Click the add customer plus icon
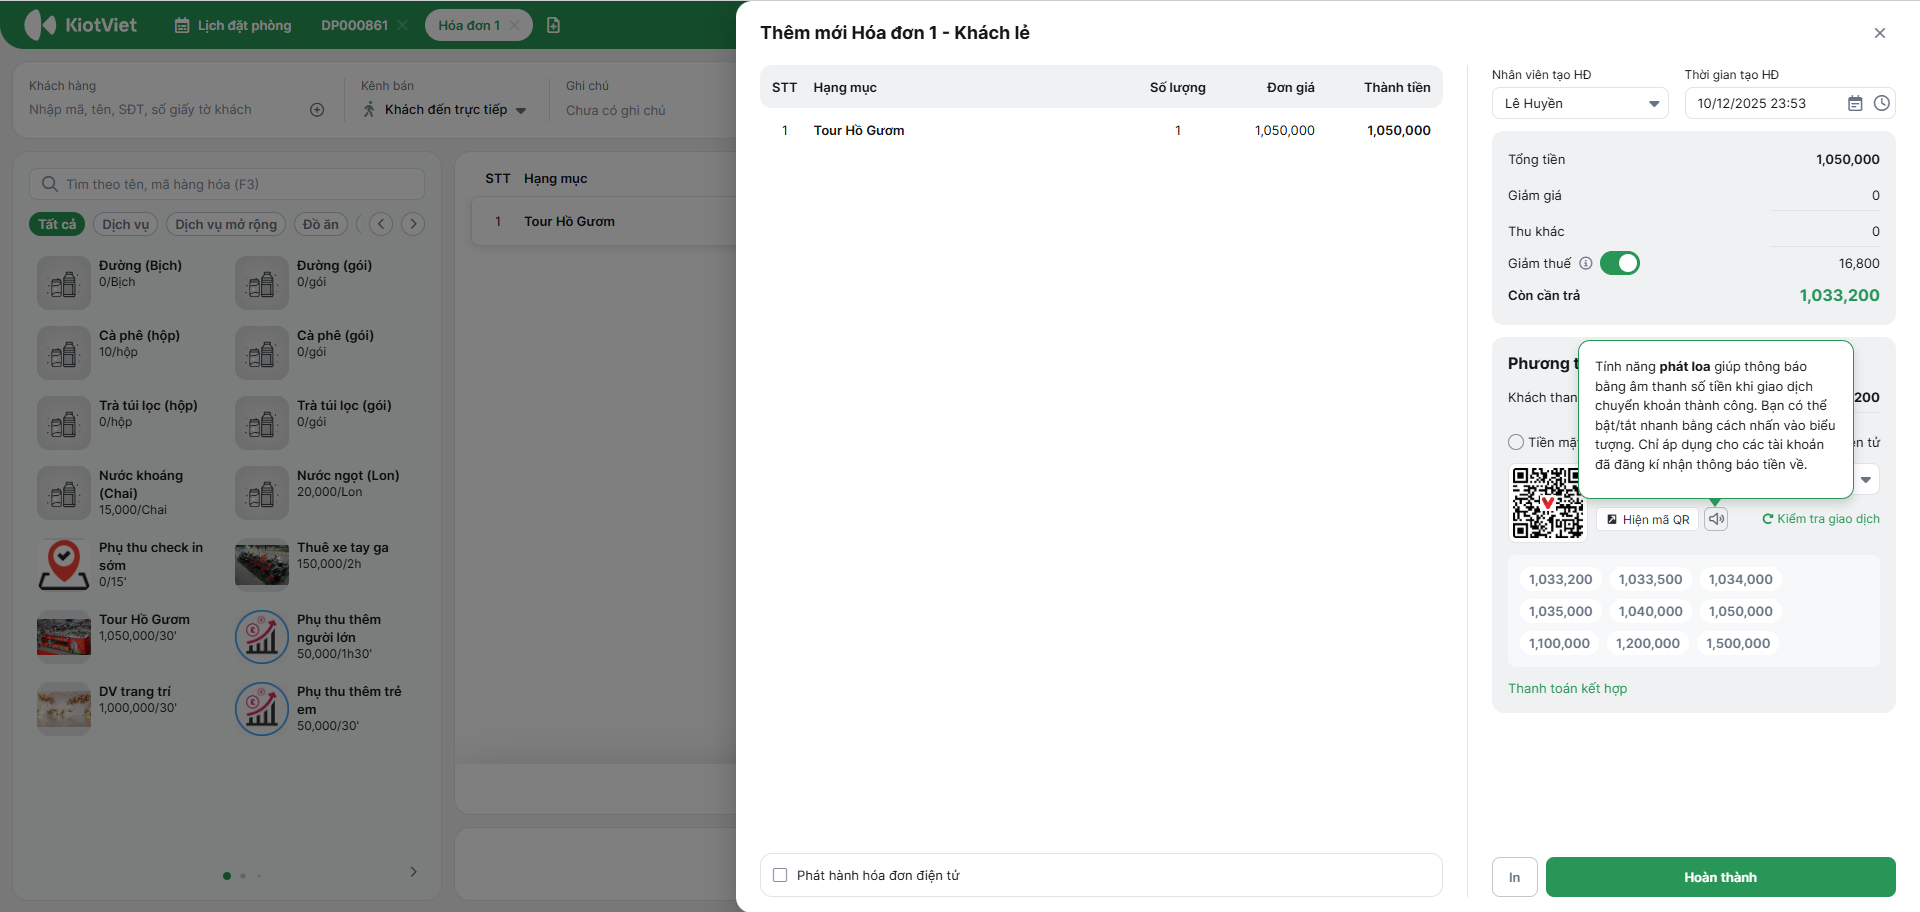This screenshot has height=912, width=1920. [317, 110]
